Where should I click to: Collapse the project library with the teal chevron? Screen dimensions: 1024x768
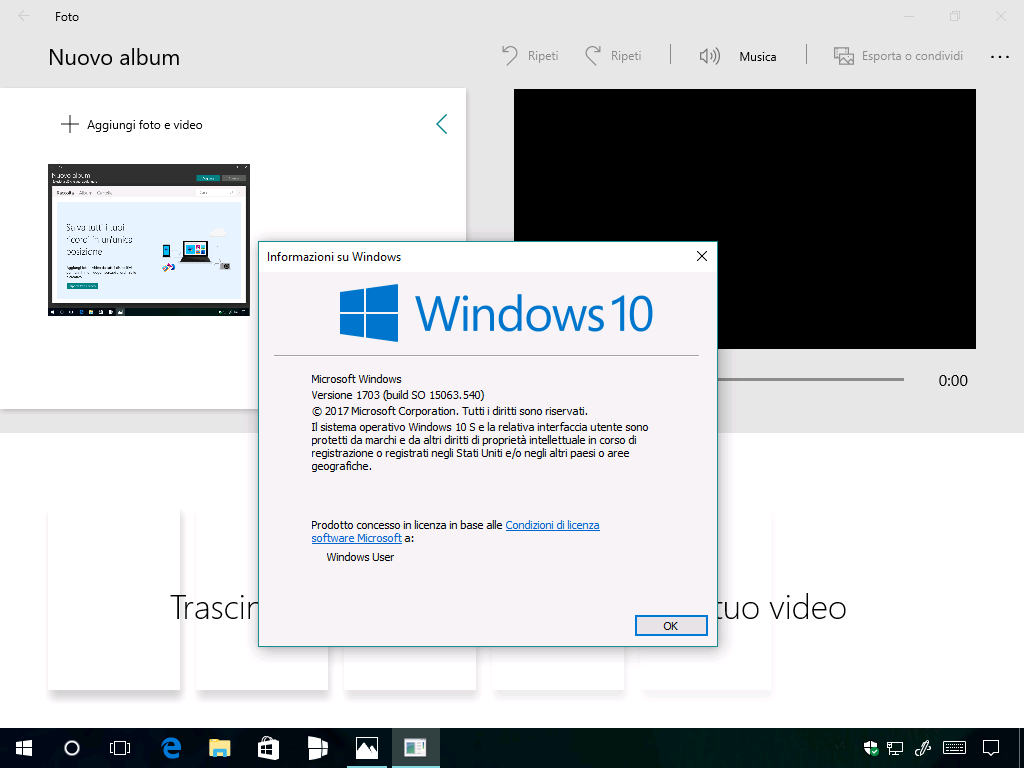pos(441,124)
